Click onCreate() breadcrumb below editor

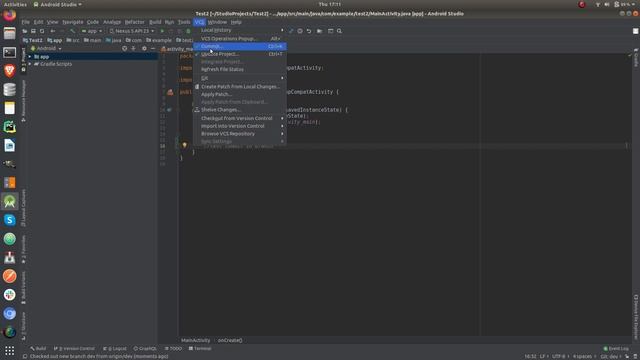(230, 340)
